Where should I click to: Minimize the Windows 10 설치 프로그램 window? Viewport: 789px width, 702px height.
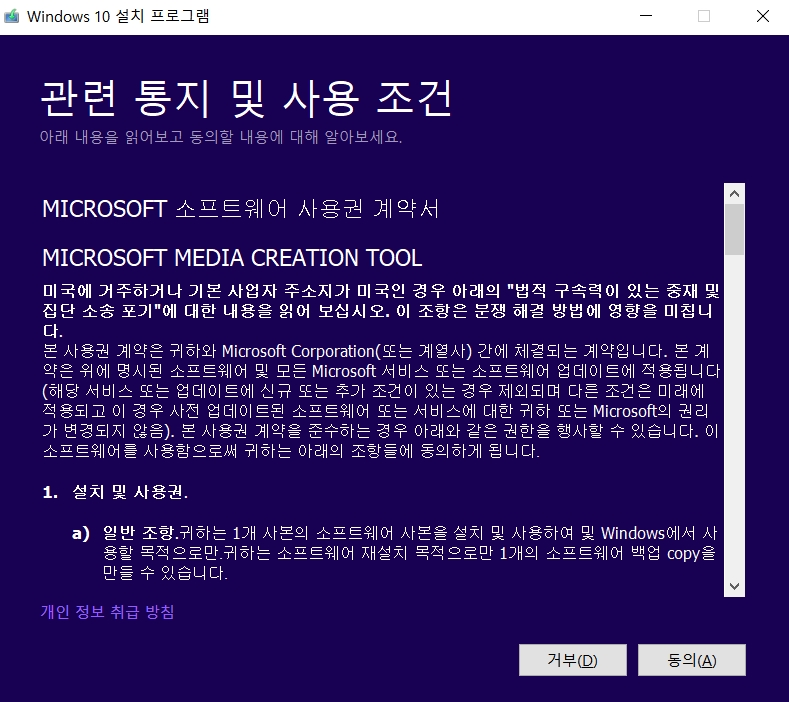point(646,16)
